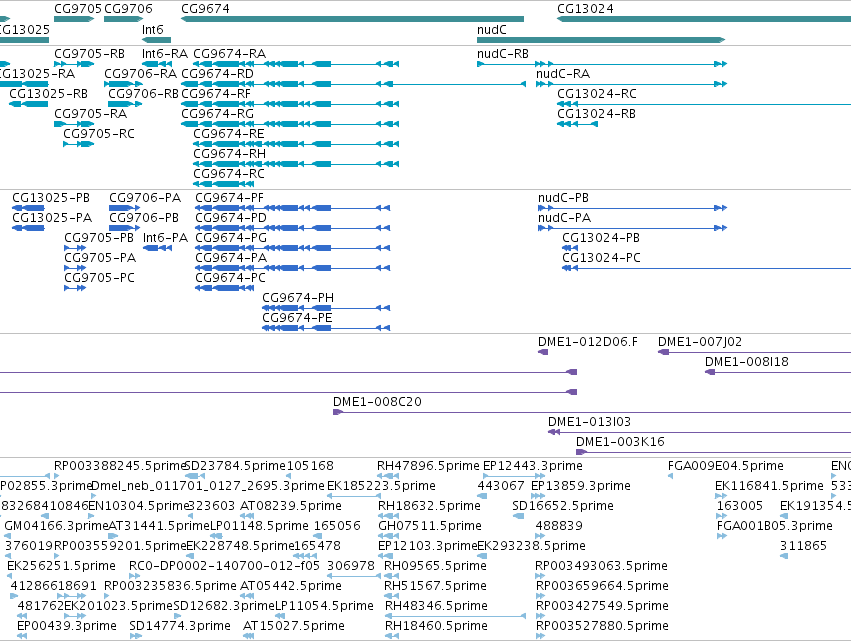This screenshot has height=641, width=851.
Task: Click protein nudC-PA
Action: (x=564, y=218)
